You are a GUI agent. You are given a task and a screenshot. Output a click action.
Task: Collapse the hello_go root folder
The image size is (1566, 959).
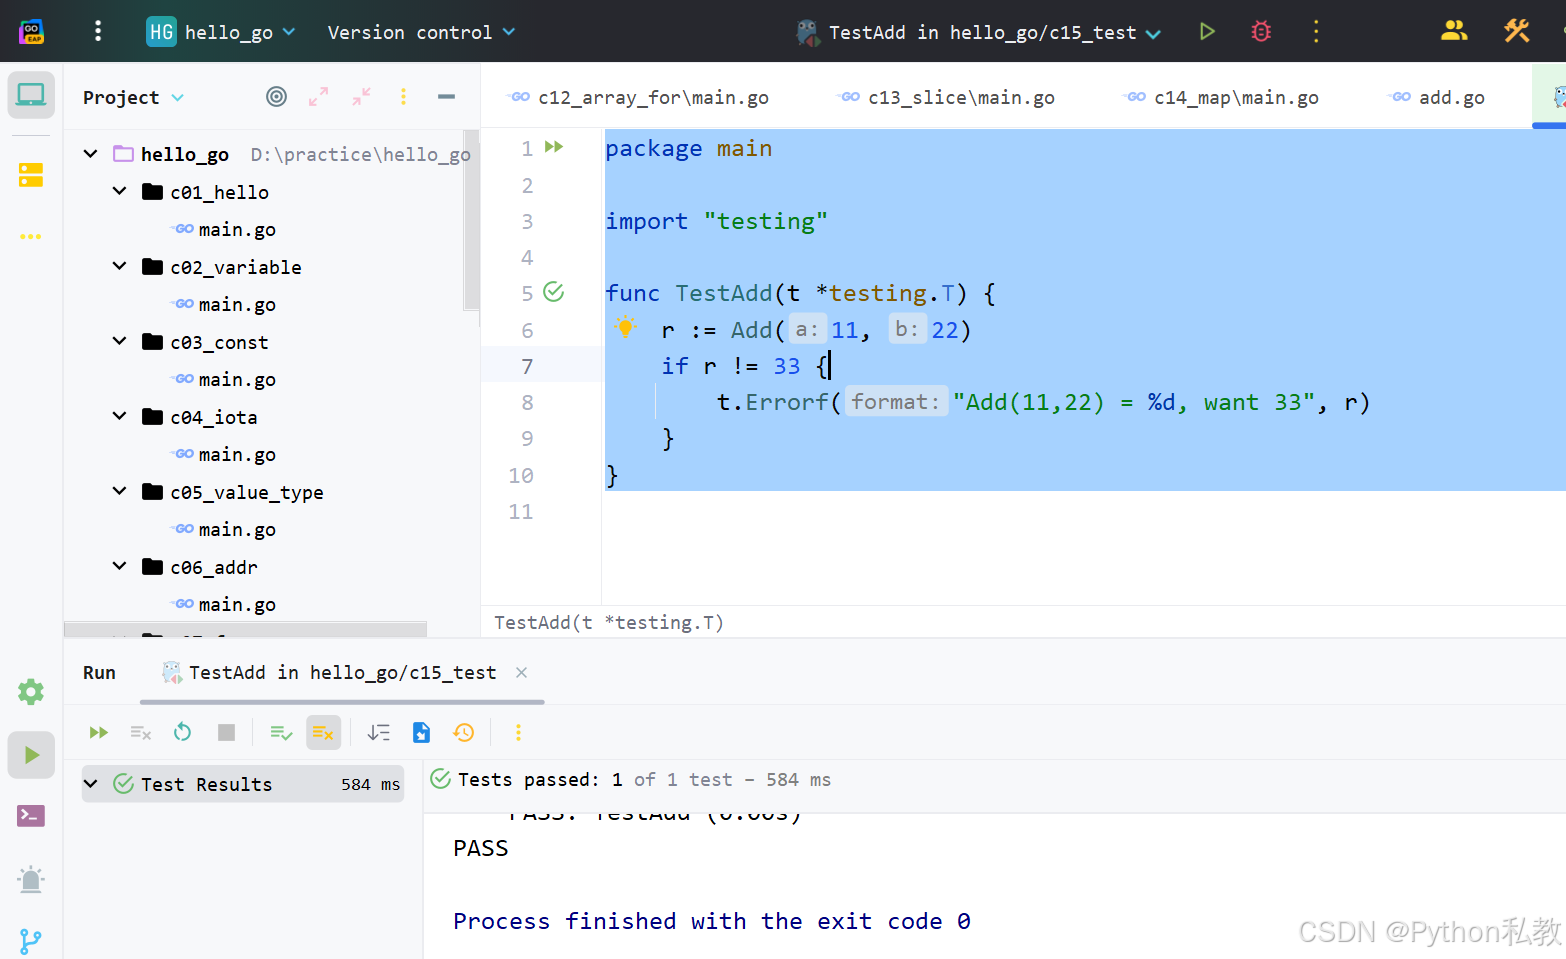click(x=91, y=154)
